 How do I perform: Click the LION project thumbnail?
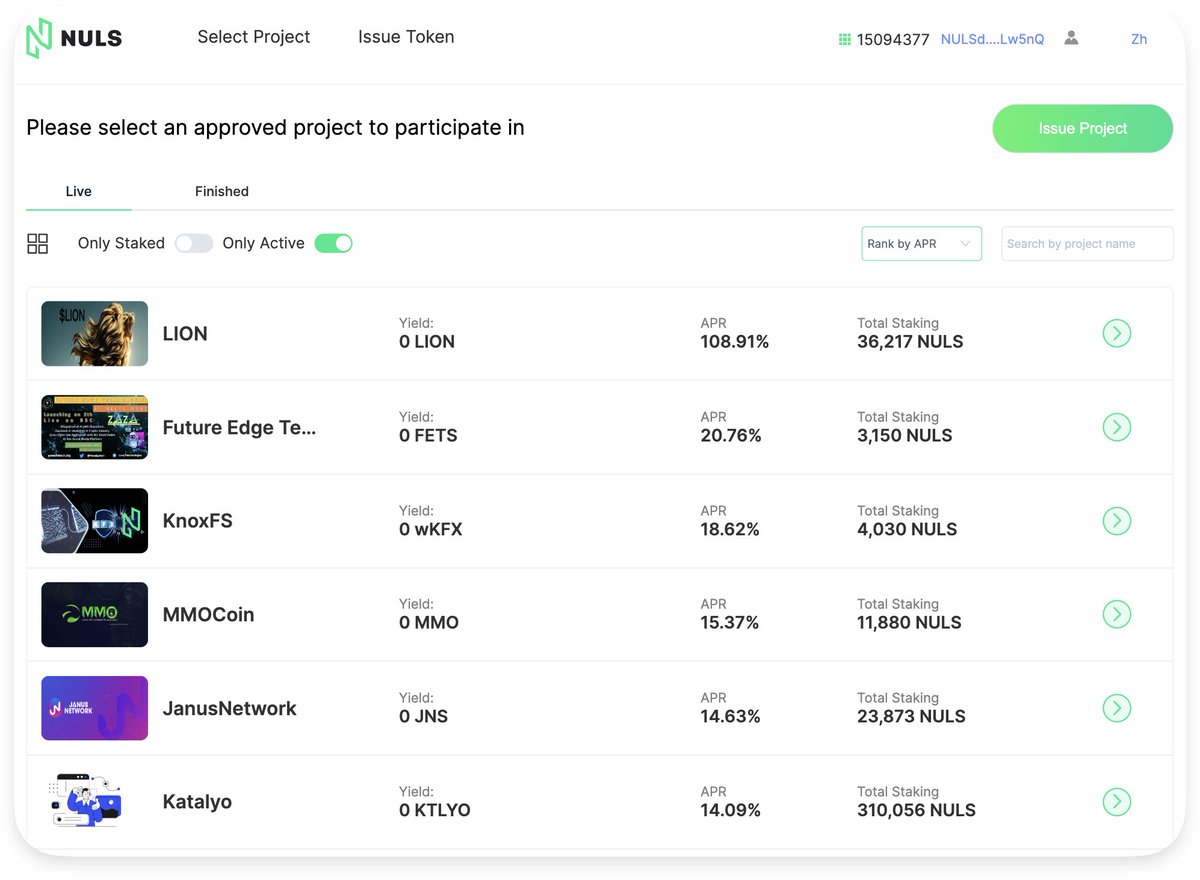click(94, 333)
